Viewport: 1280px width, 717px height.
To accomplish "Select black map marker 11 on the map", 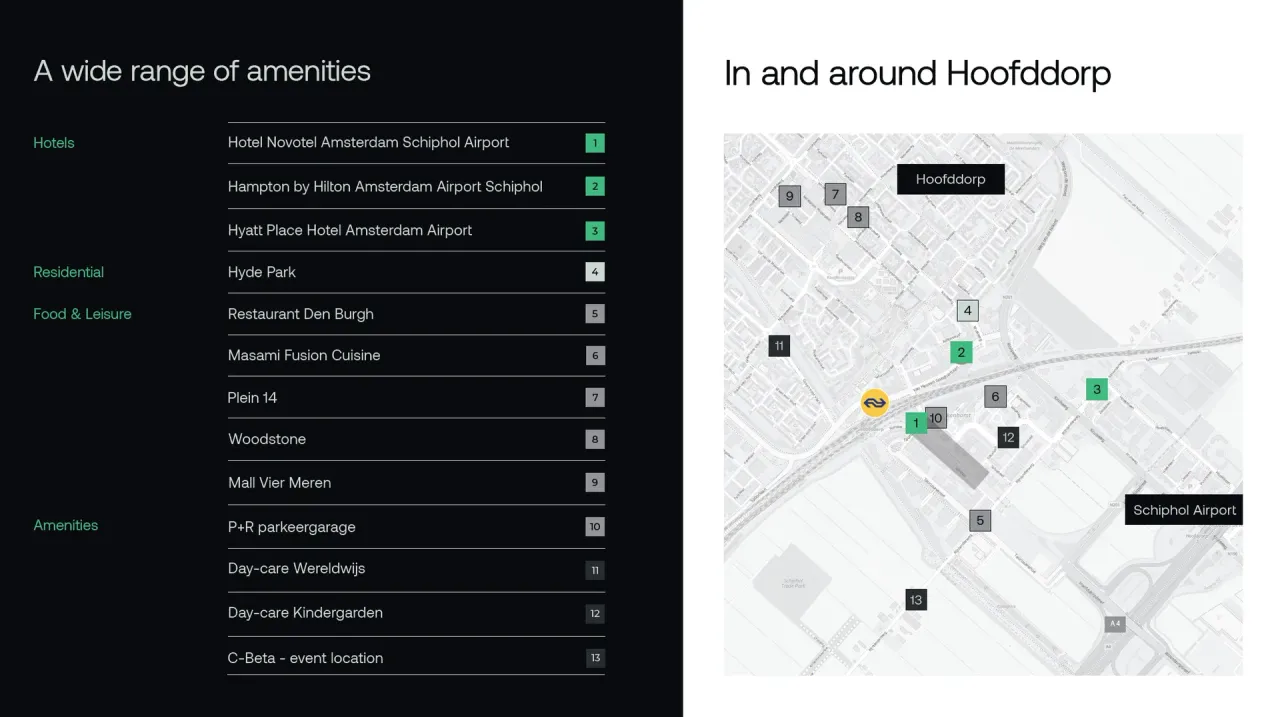I will [x=779, y=346].
